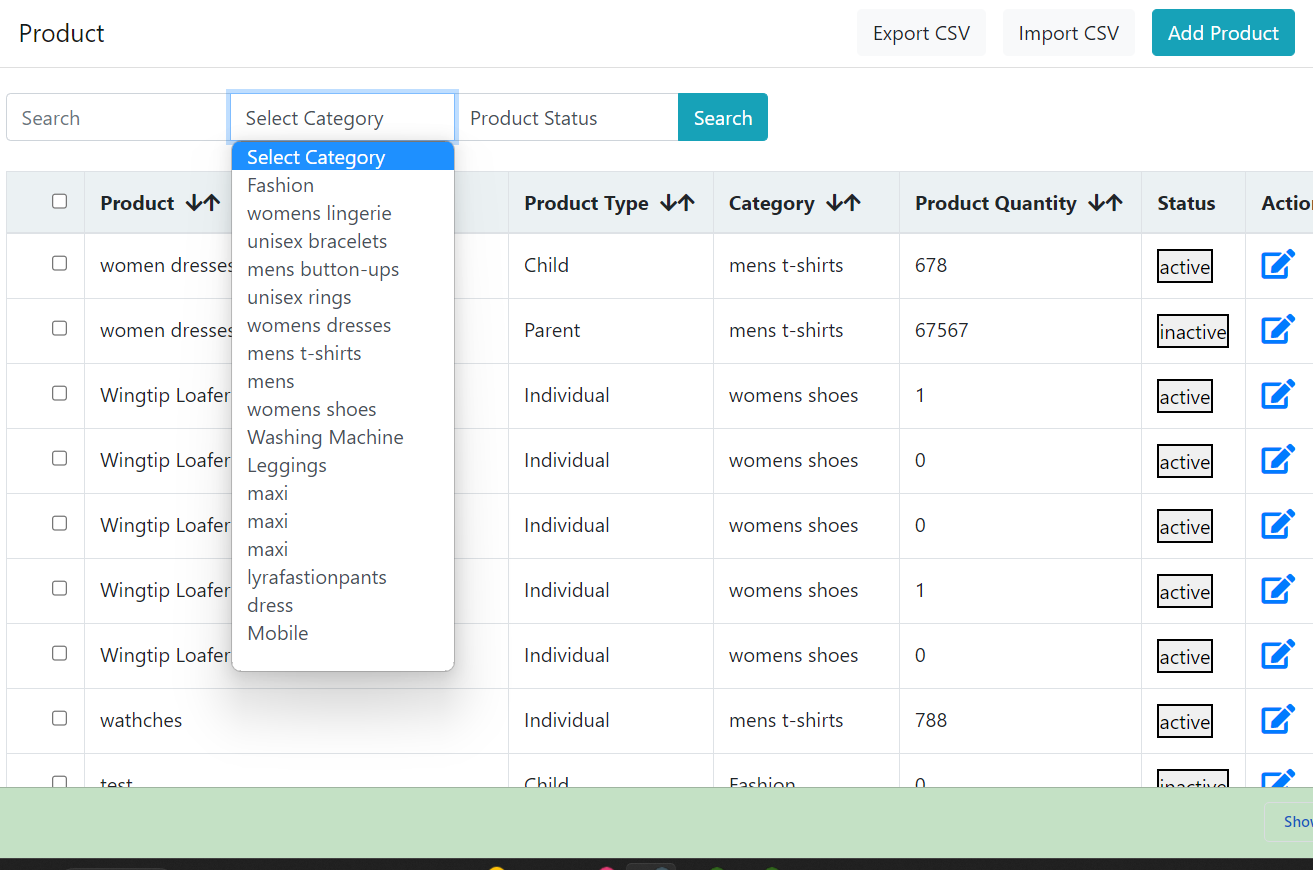Run the filter with the Search button
The image size is (1313, 870).
(x=723, y=117)
